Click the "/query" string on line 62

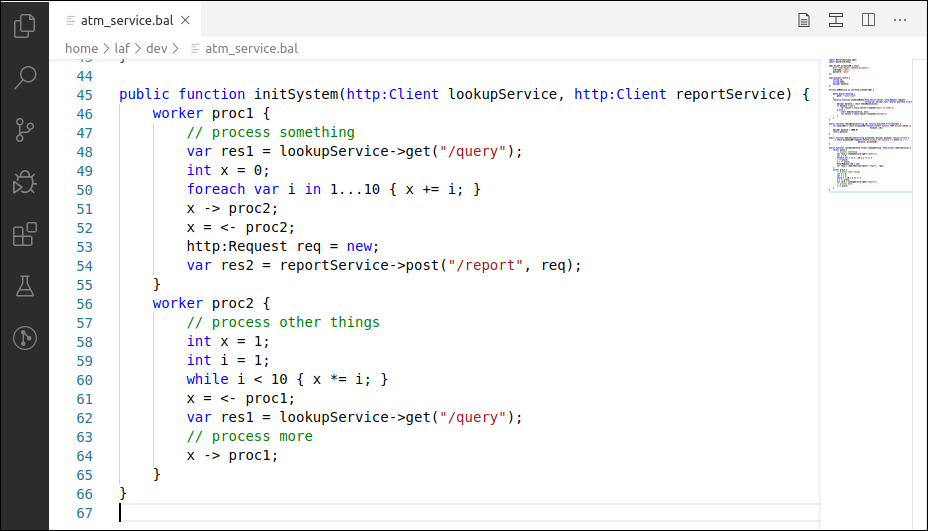click(473, 417)
